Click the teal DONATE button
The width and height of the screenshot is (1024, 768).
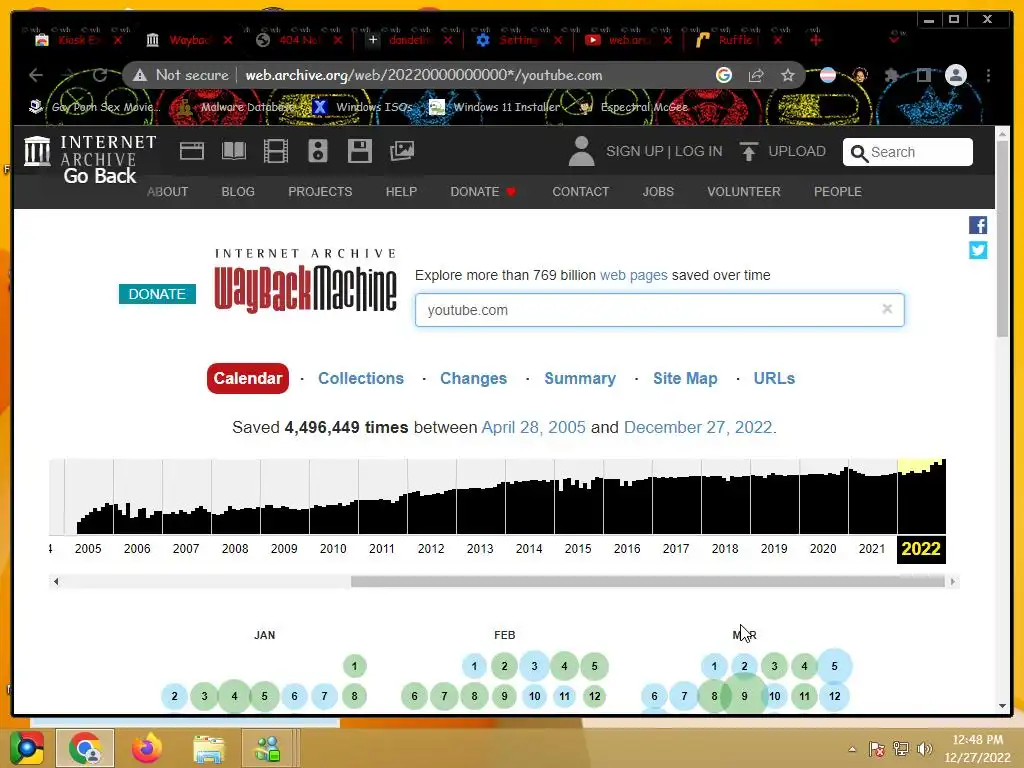tap(157, 294)
